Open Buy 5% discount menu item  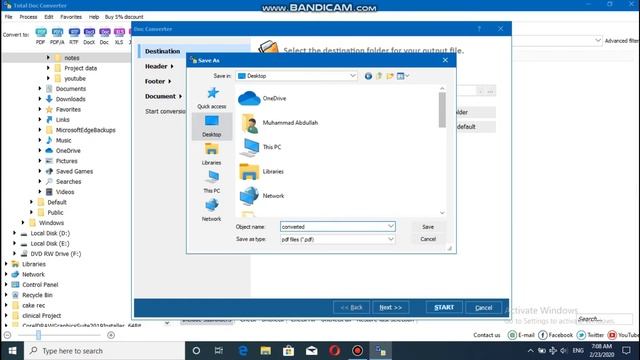(124, 17)
